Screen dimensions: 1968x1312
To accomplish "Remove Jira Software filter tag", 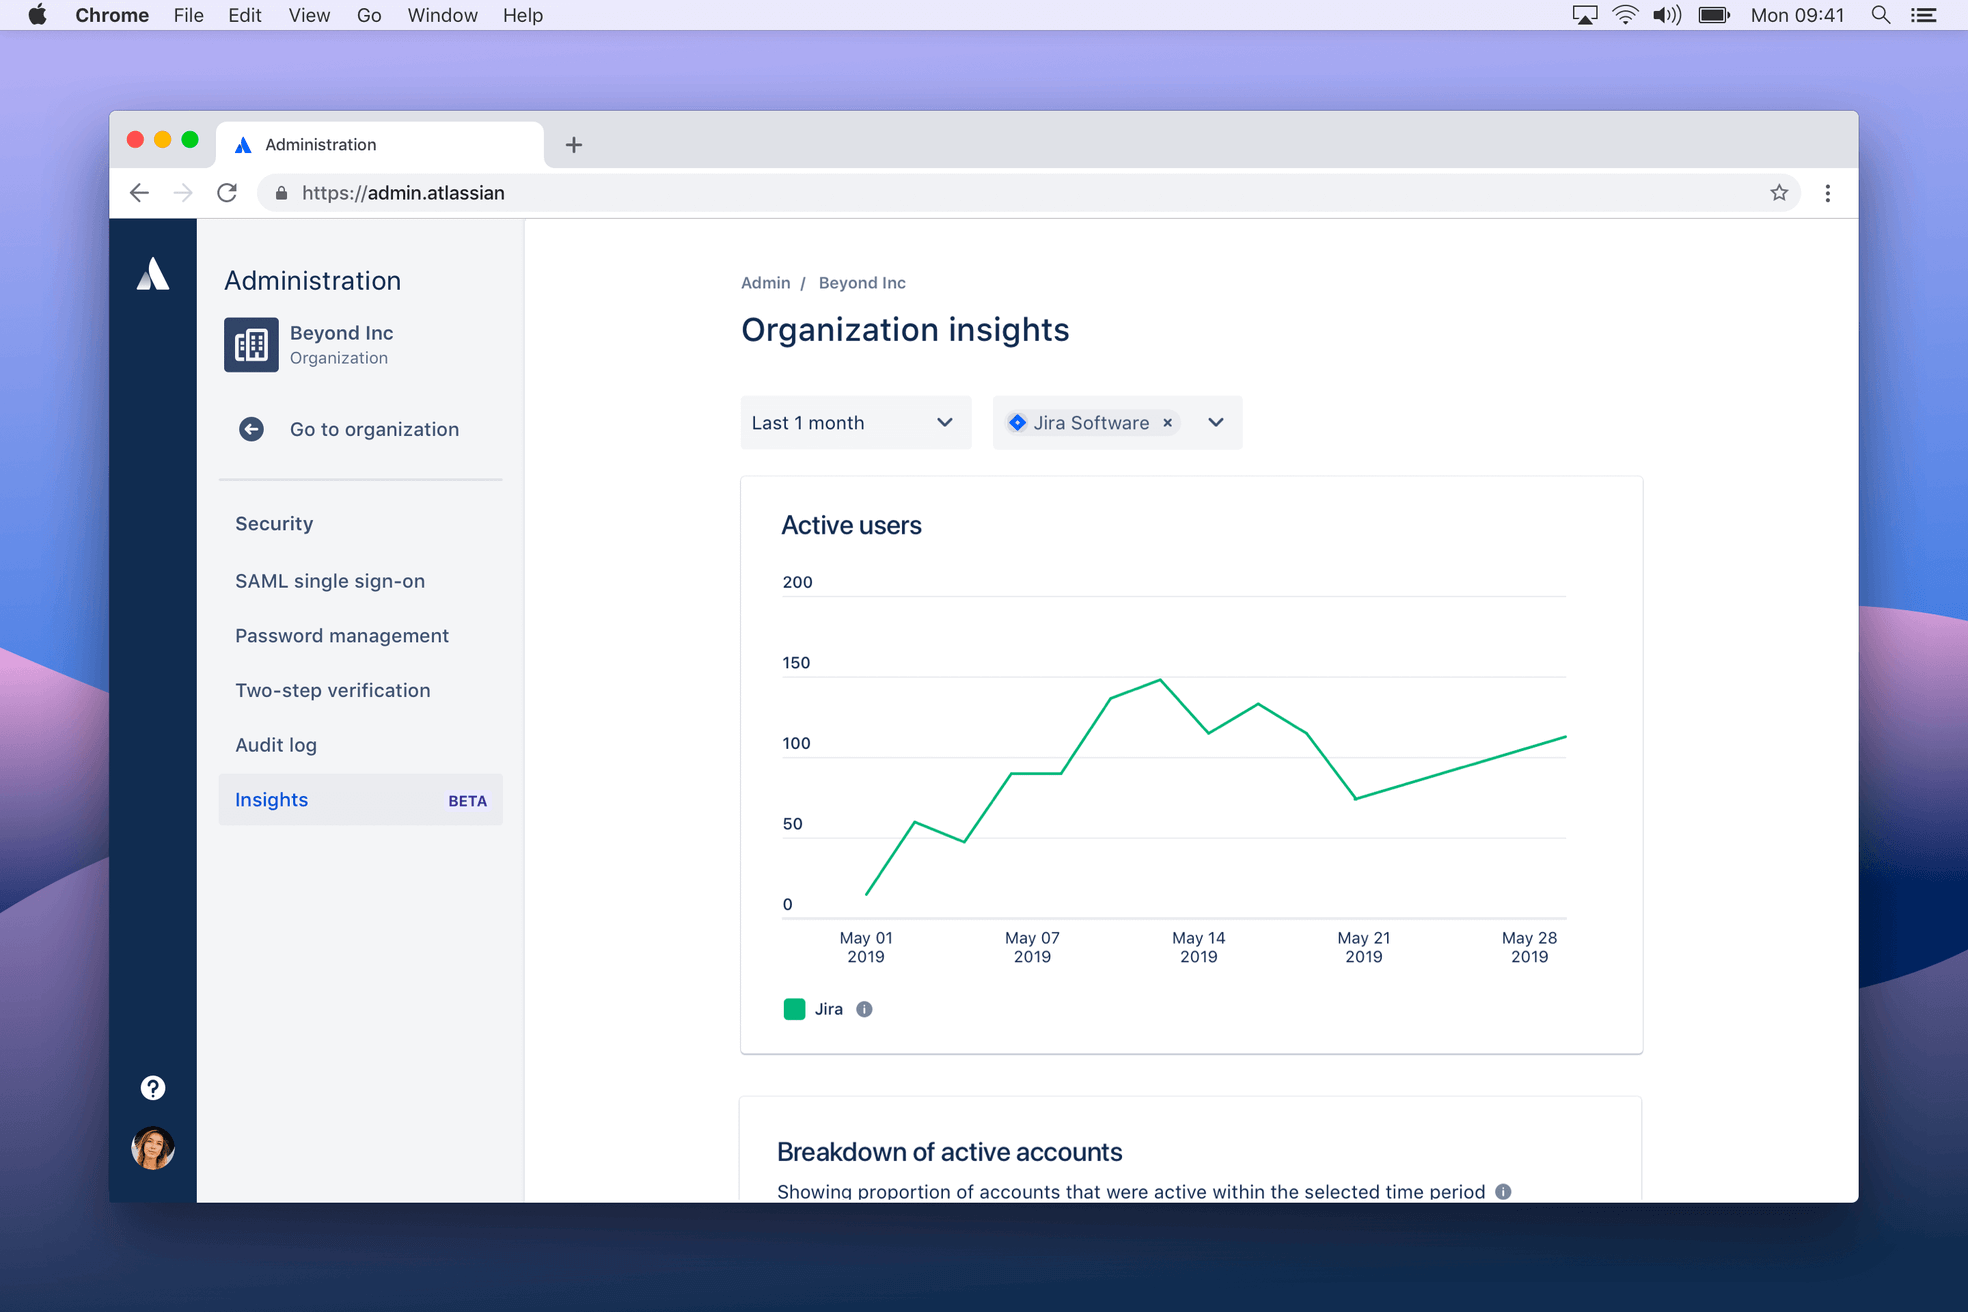I will point(1167,423).
